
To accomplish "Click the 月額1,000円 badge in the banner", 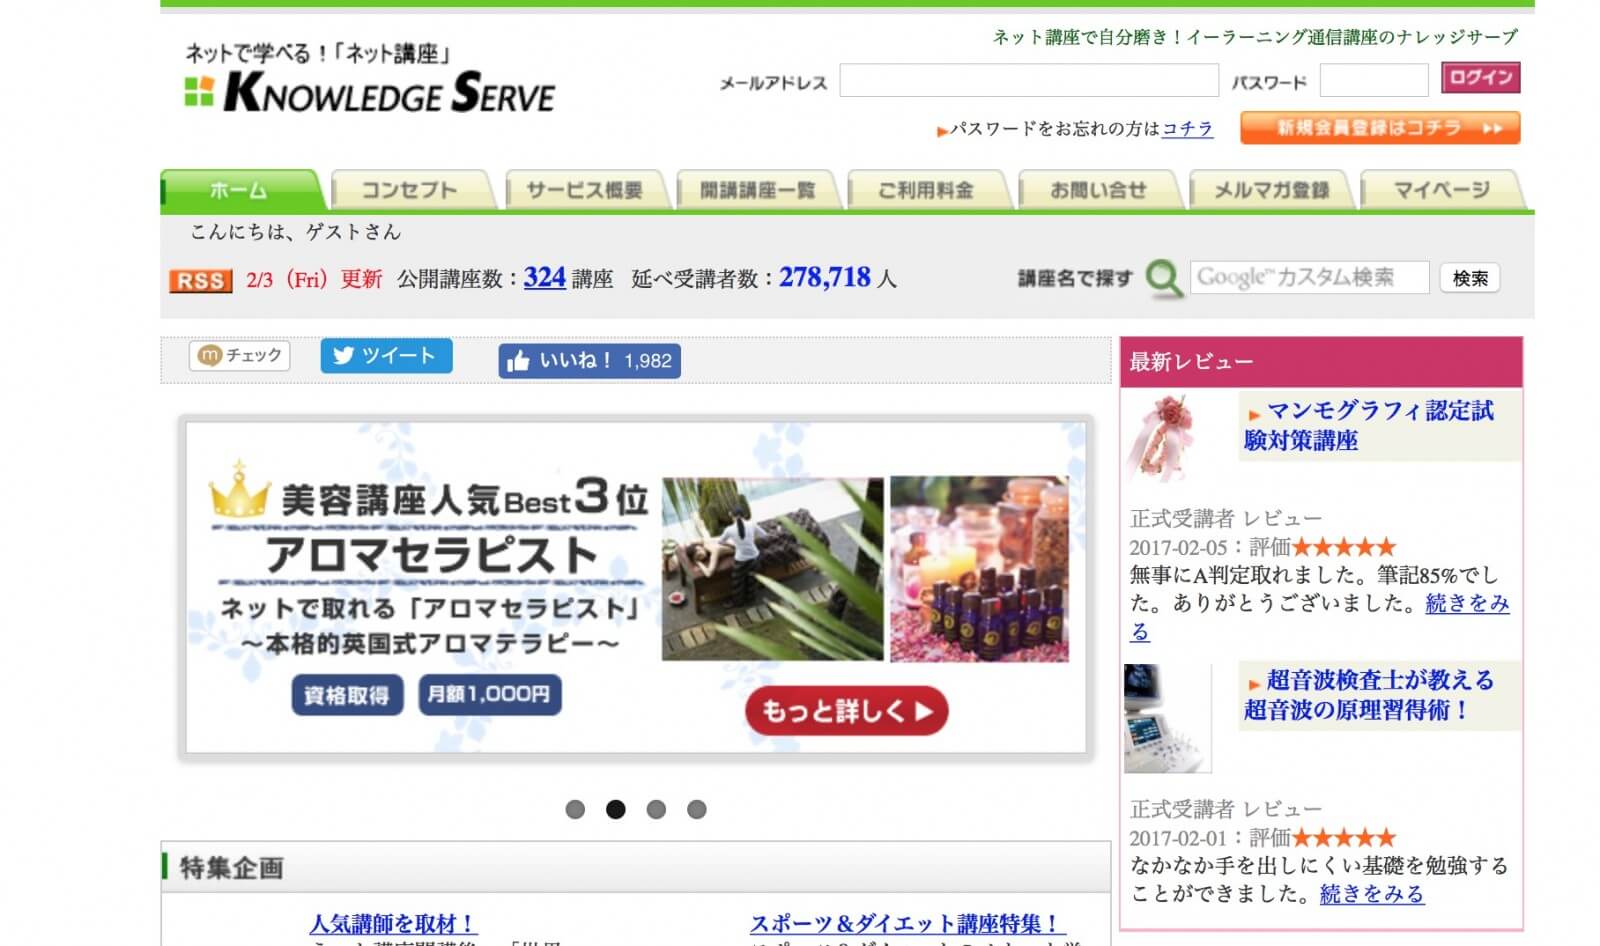I will point(488,694).
